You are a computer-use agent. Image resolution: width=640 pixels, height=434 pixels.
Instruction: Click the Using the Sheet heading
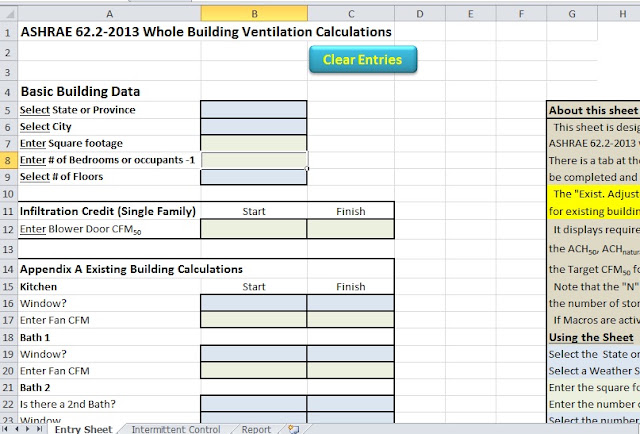coord(591,337)
